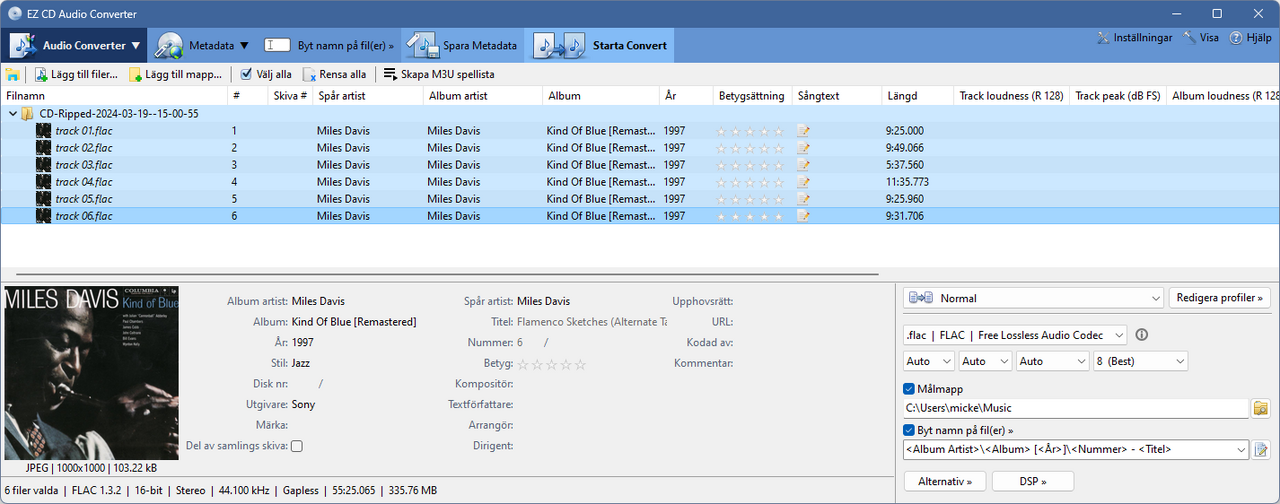
Task: Click the album thumbnail icon of track 05.flac
Action: coord(43,199)
